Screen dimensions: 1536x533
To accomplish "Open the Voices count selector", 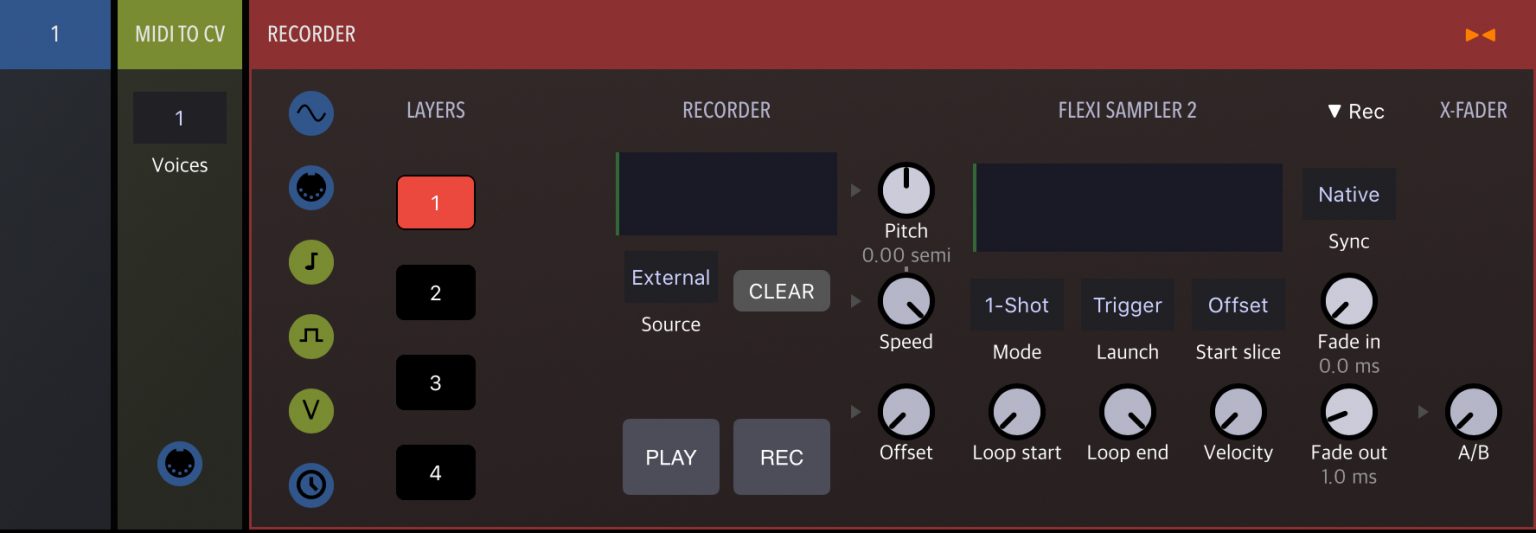I will point(180,118).
